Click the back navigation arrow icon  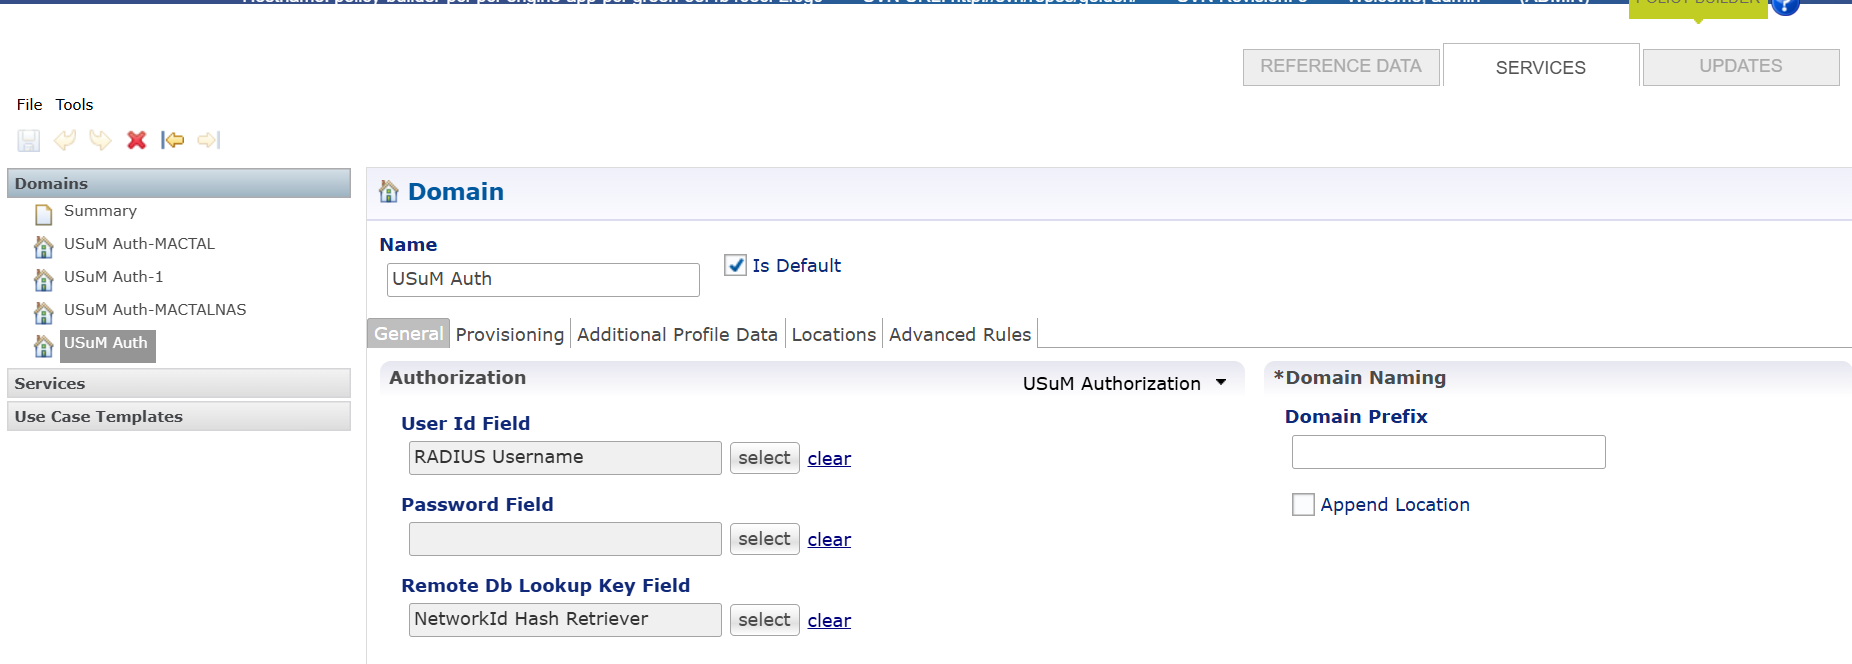pyautogui.click(x=173, y=140)
